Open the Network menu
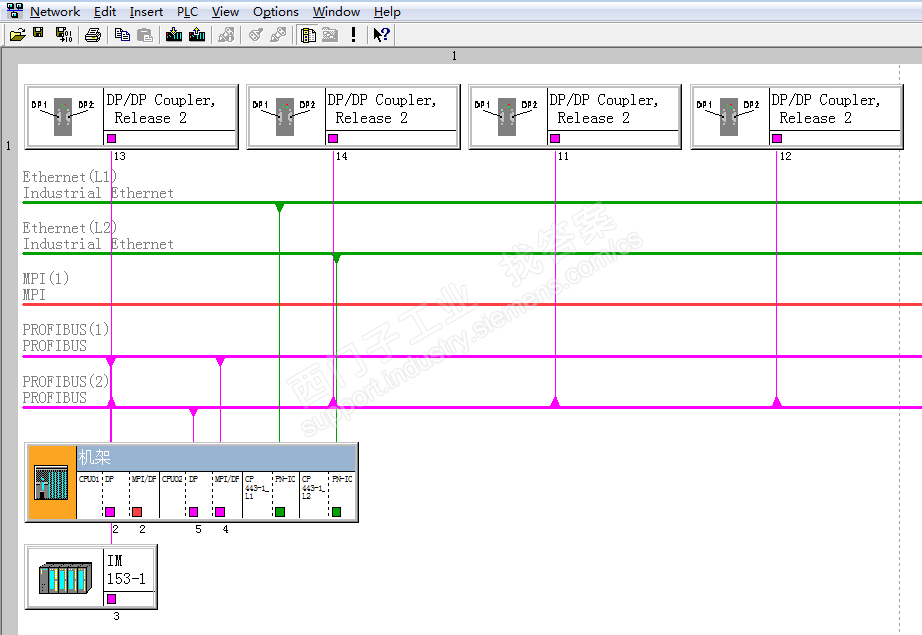Viewport: 922px width, 635px height. pyautogui.click(x=55, y=12)
